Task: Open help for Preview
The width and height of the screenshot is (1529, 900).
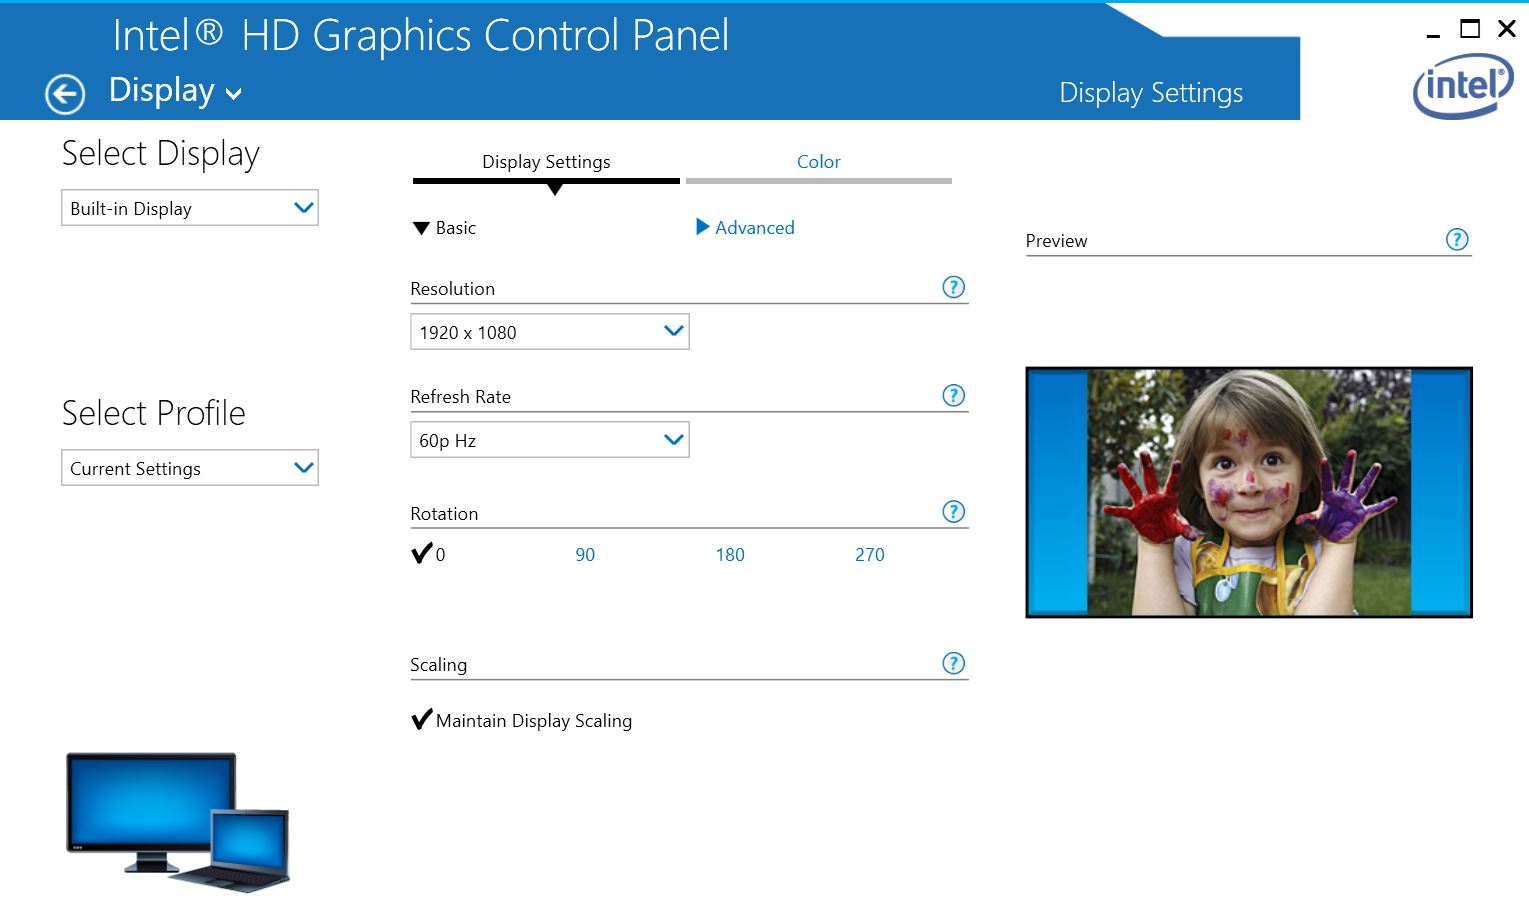Action: coord(1458,240)
